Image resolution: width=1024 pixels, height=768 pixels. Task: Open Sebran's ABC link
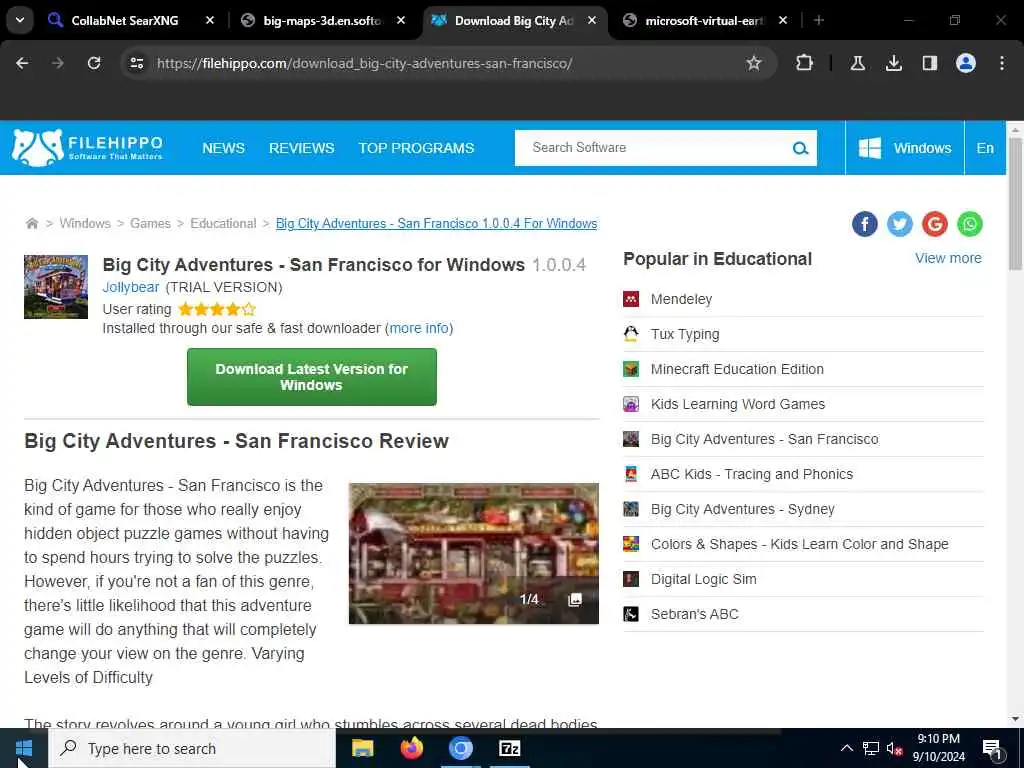[x=695, y=615]
